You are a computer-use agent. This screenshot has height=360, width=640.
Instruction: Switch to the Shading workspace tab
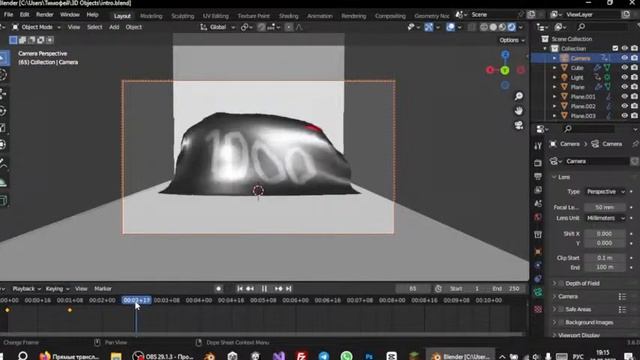[289, 16]
